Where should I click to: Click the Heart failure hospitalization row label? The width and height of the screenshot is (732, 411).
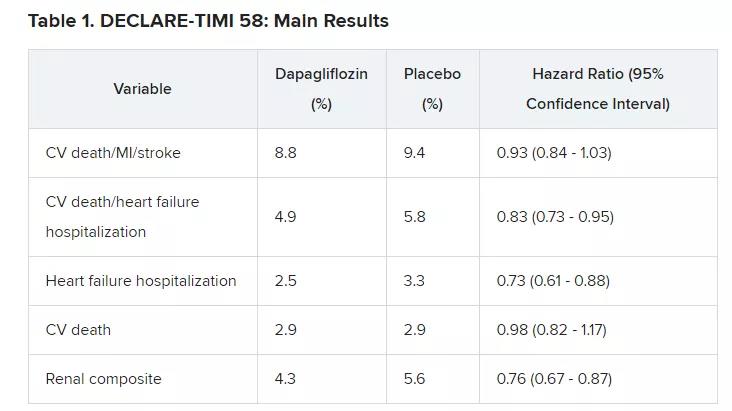141,281
